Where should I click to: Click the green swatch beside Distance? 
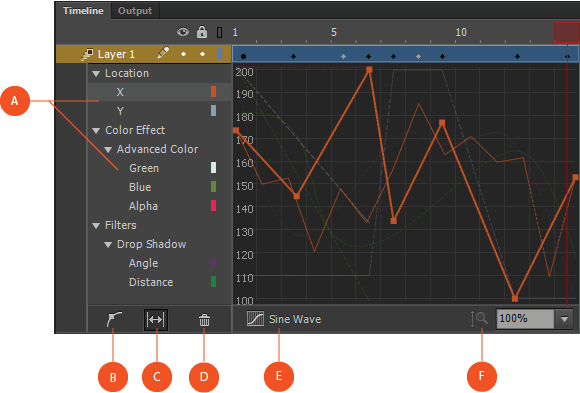(213, 282)
